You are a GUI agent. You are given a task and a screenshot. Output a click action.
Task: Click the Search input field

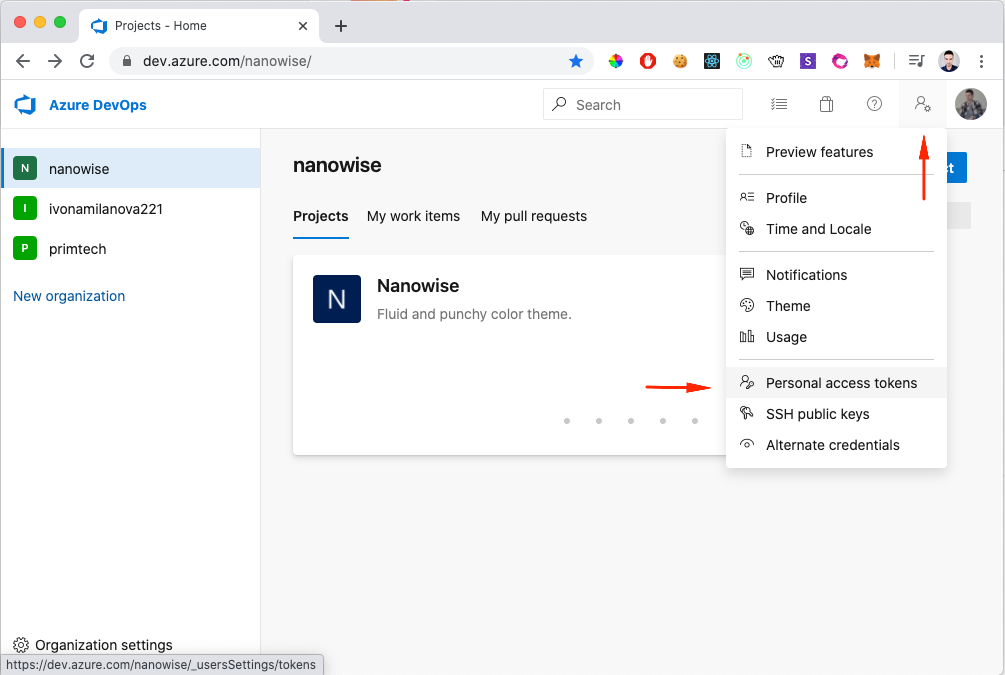tap(643, 104)
